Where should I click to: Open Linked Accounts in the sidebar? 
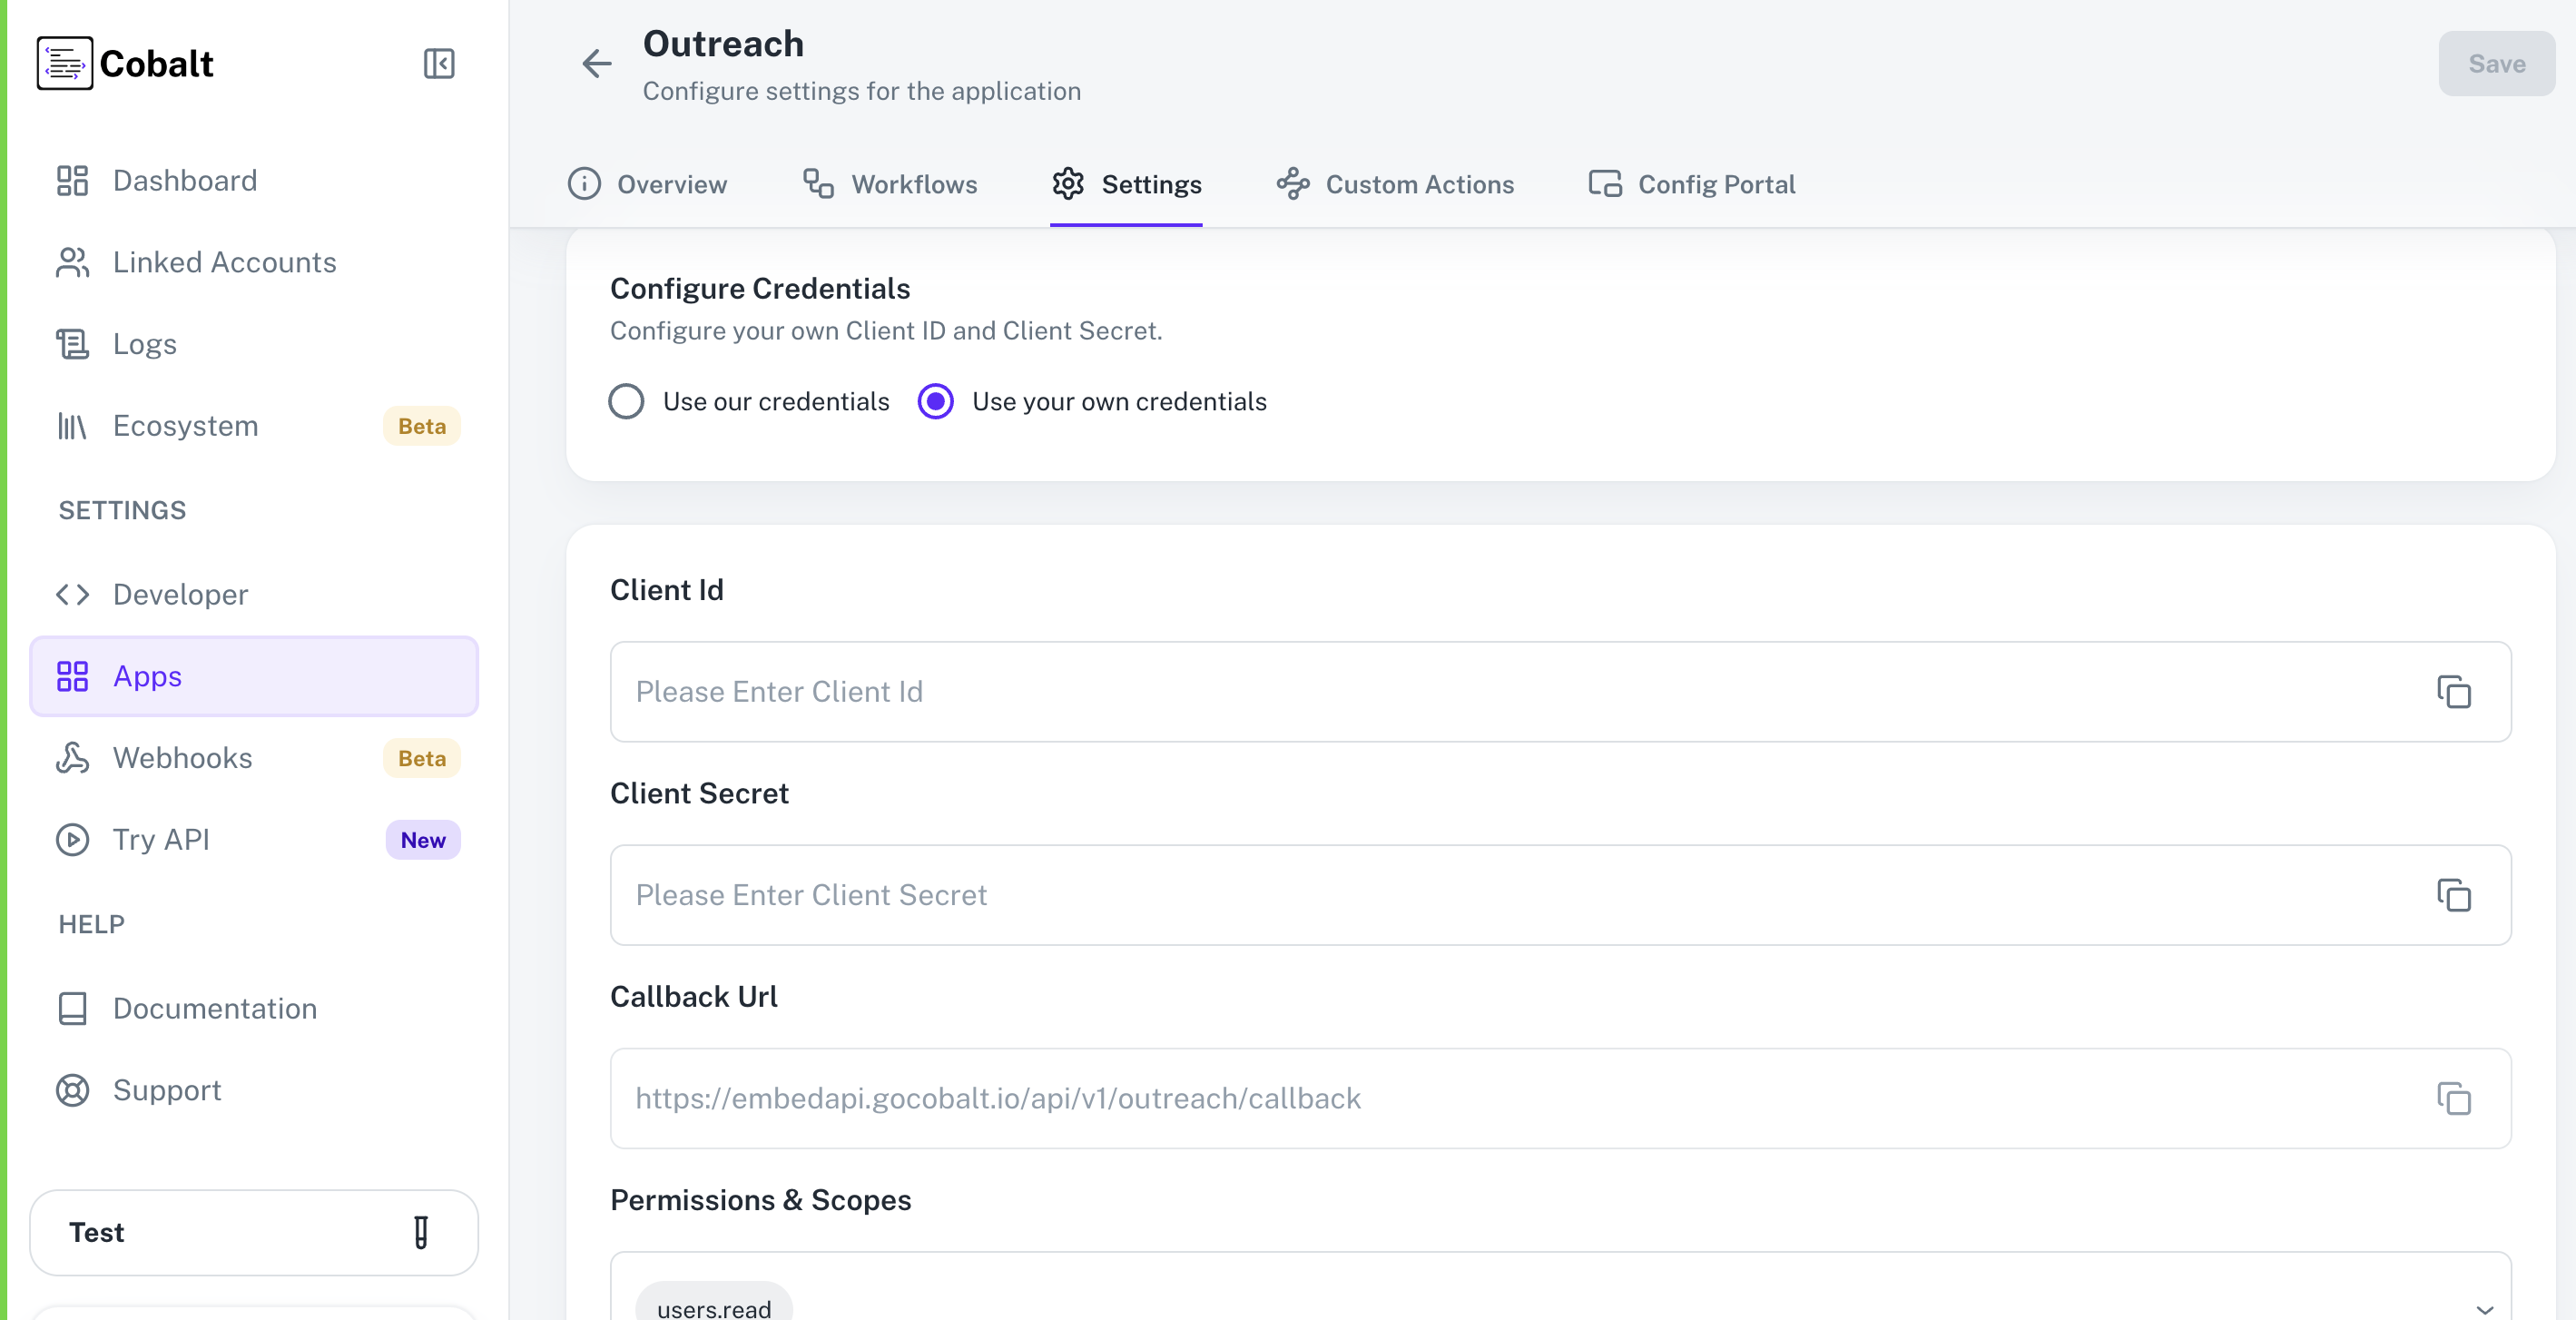[x=224, y=262]
